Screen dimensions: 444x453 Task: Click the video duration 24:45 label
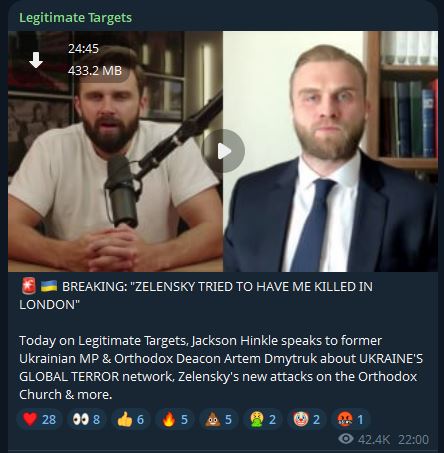click(x=83, y=49)
